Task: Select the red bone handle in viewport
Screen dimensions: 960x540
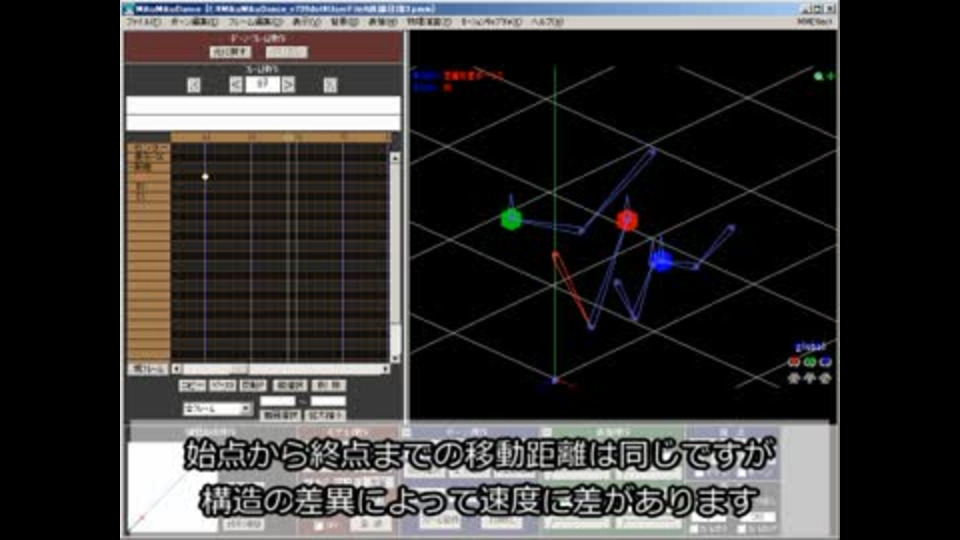Action: coord(627,220)
